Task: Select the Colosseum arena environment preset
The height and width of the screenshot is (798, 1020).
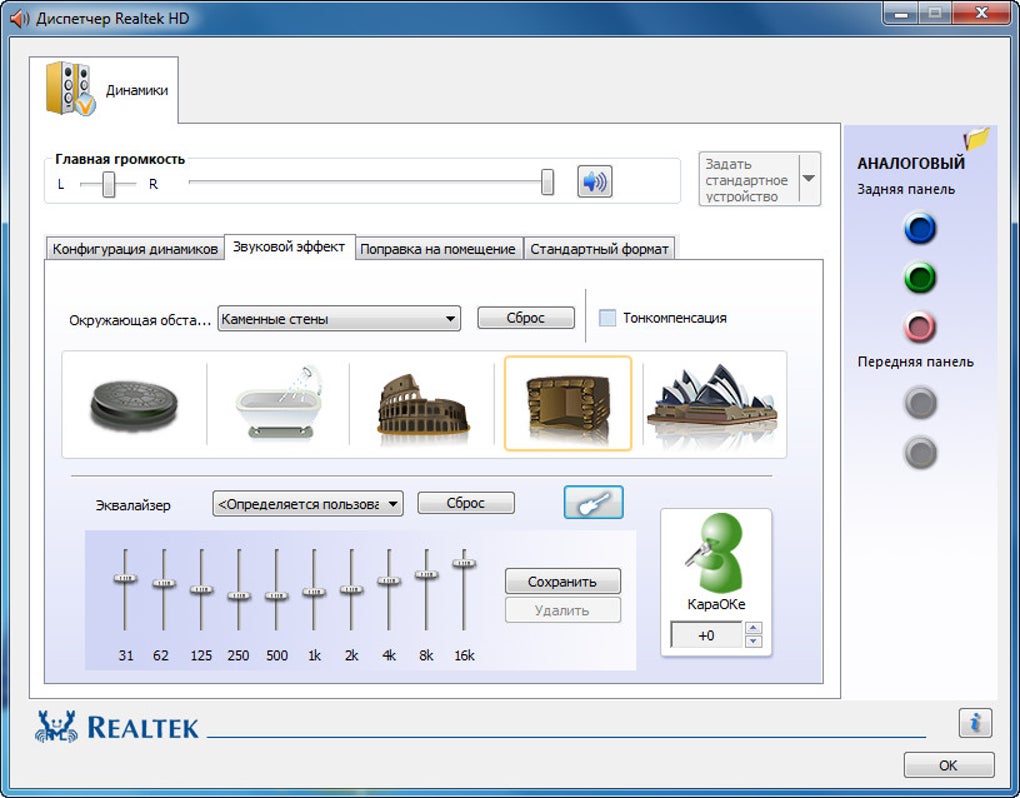Action: coord(423,405)
